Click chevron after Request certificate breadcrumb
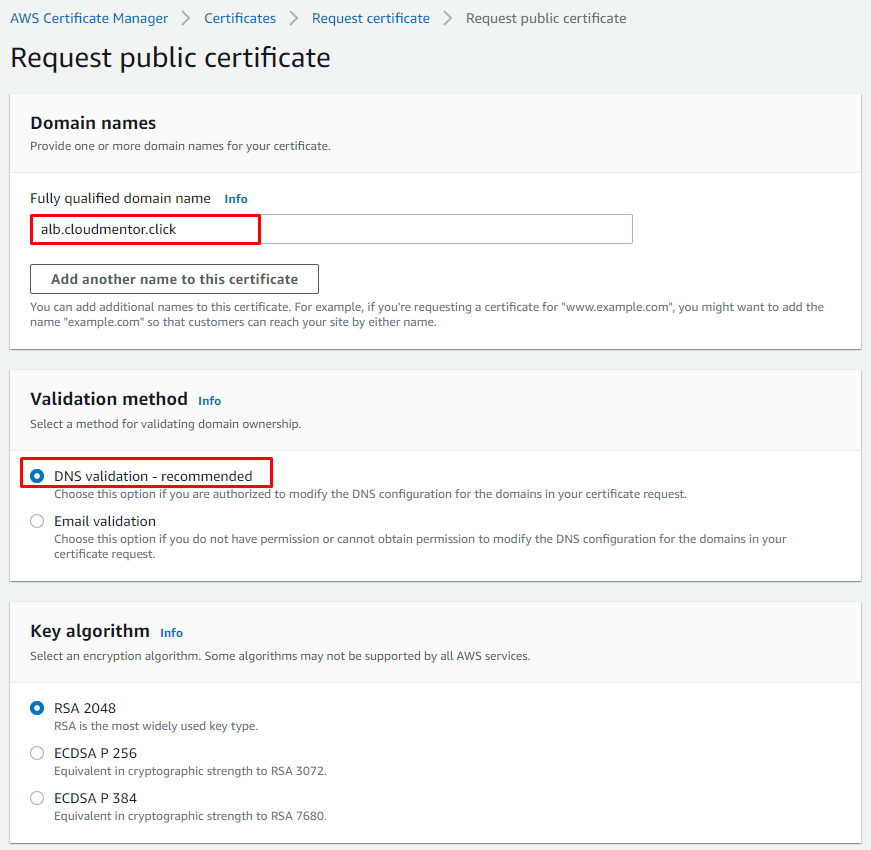This screenshot has height=850, width=871. 448,18
